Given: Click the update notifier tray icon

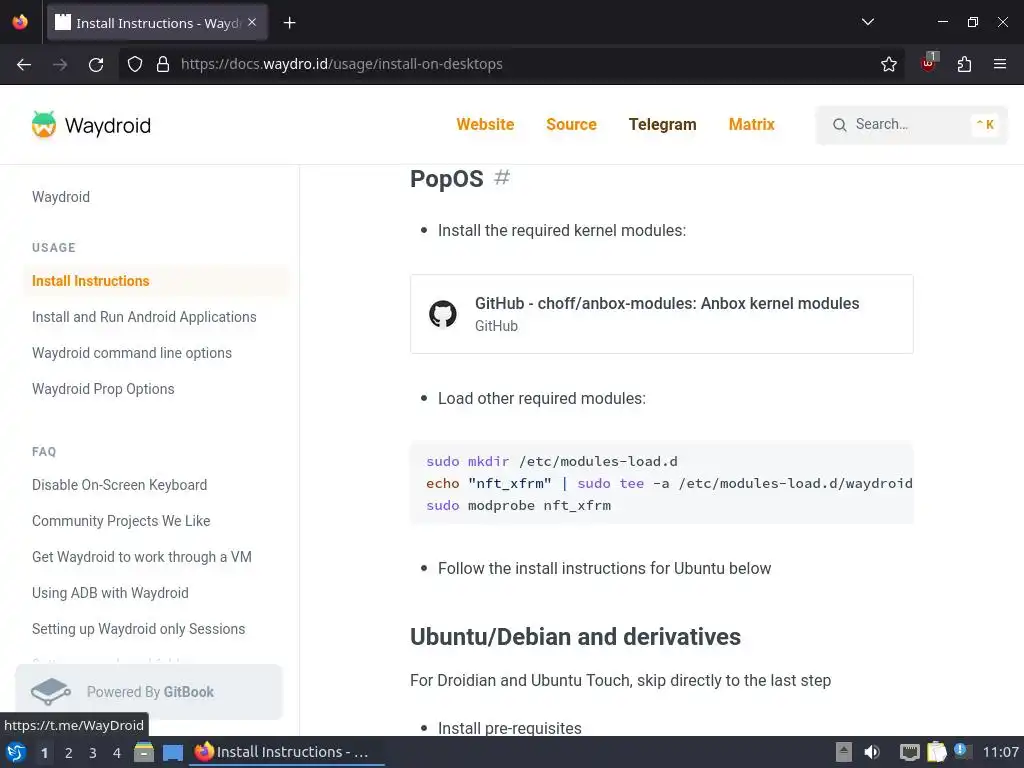Looking at the screenshot, I should [961, 751].
